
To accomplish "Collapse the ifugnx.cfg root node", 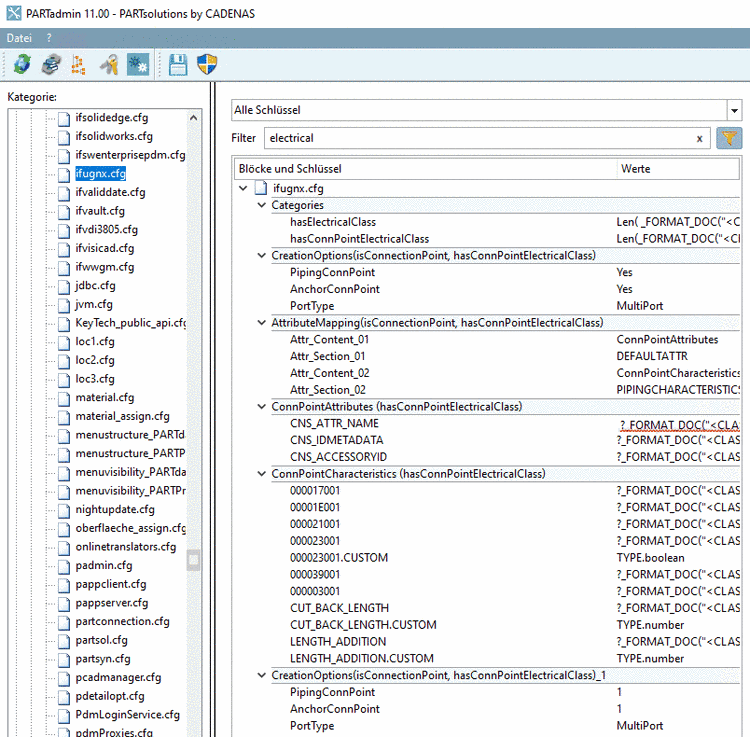I will (x=244, y=188).
